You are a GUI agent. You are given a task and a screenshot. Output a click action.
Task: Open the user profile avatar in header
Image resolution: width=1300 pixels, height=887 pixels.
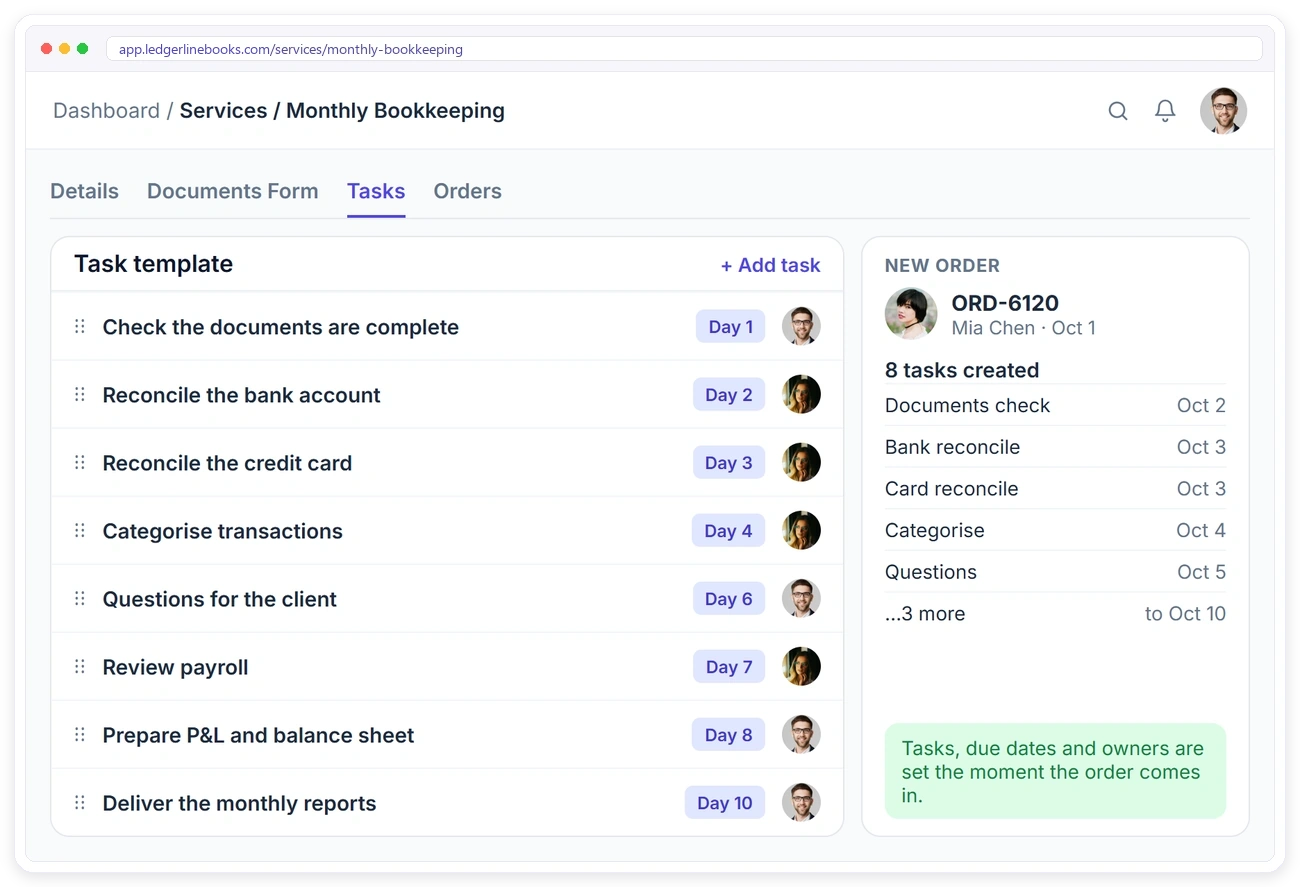pos(1223,111)
